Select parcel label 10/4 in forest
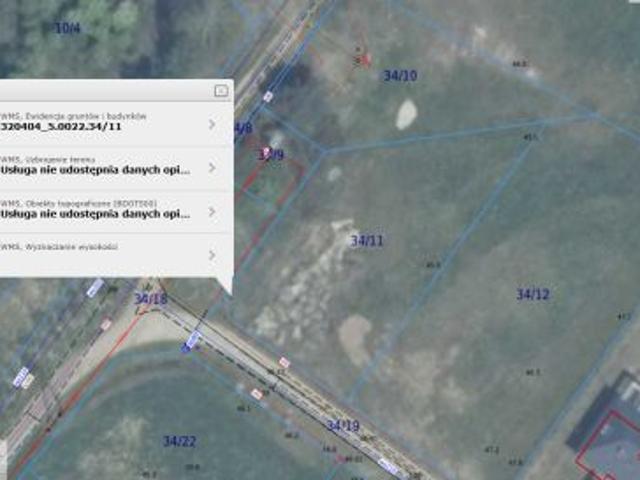This screenshot has width=640, height=480. tap(67, 28)
